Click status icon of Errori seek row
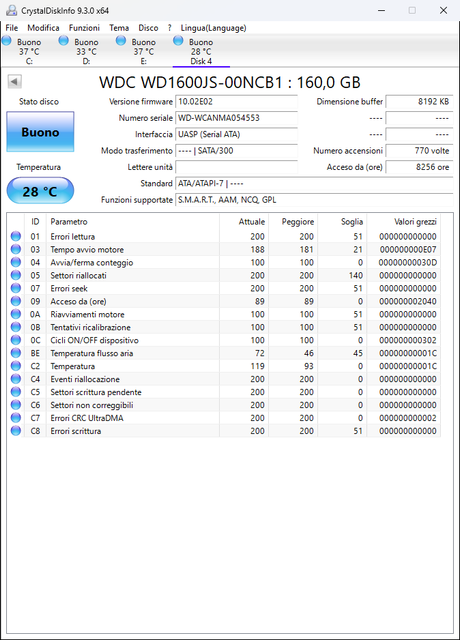 (x=16, y=288)
